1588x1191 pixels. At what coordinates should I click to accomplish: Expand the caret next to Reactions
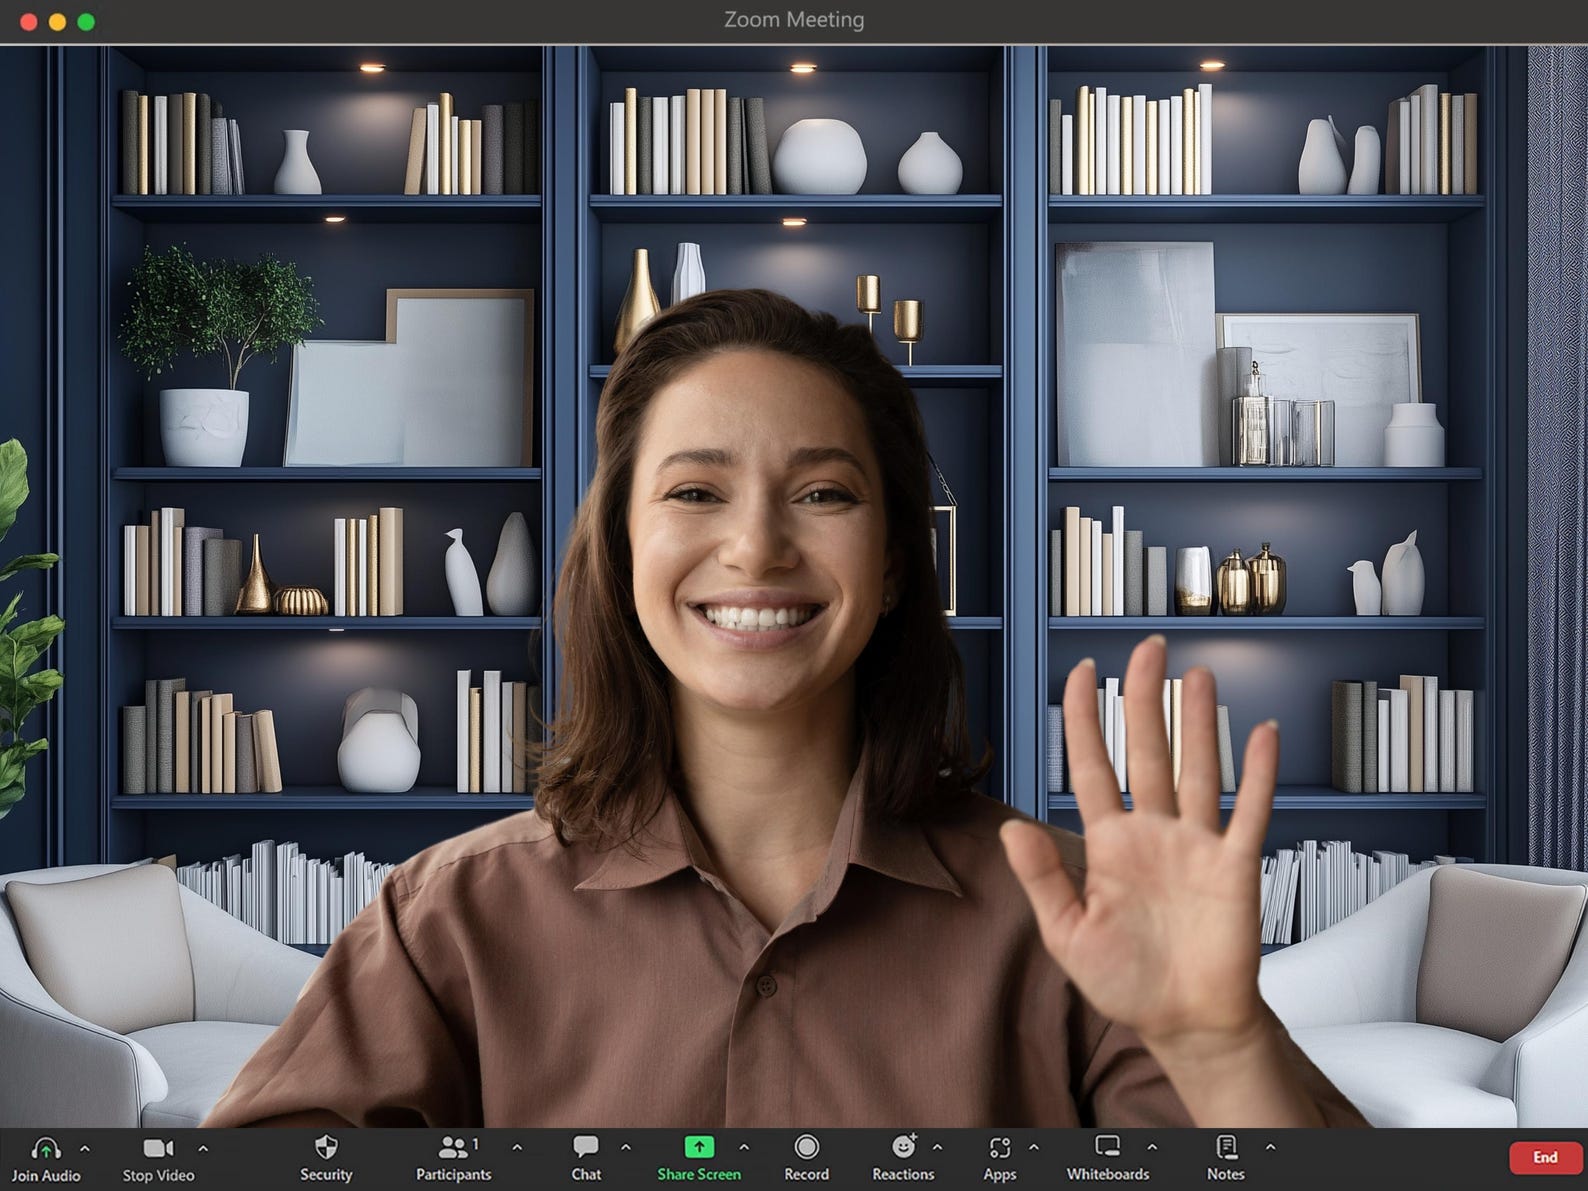click(x=937, y=1148)
